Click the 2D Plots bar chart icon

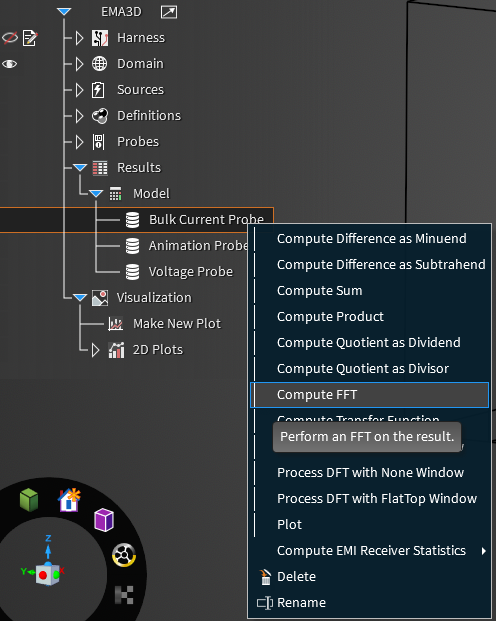pos(116,350)
